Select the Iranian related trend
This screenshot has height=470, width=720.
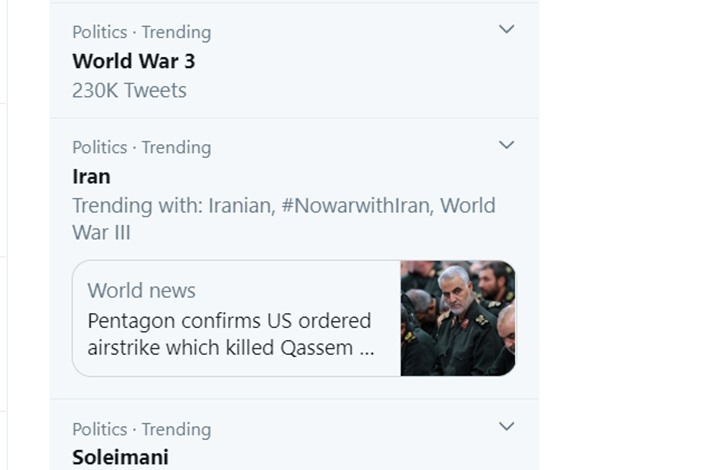(x=239, y=206)
